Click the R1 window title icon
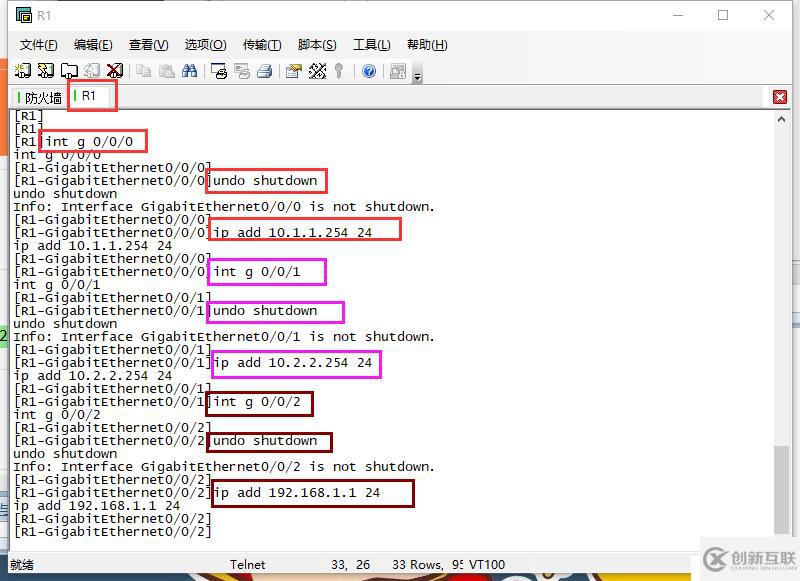Image resolution: width=800 pixels, height=581 pixels. 23,15
